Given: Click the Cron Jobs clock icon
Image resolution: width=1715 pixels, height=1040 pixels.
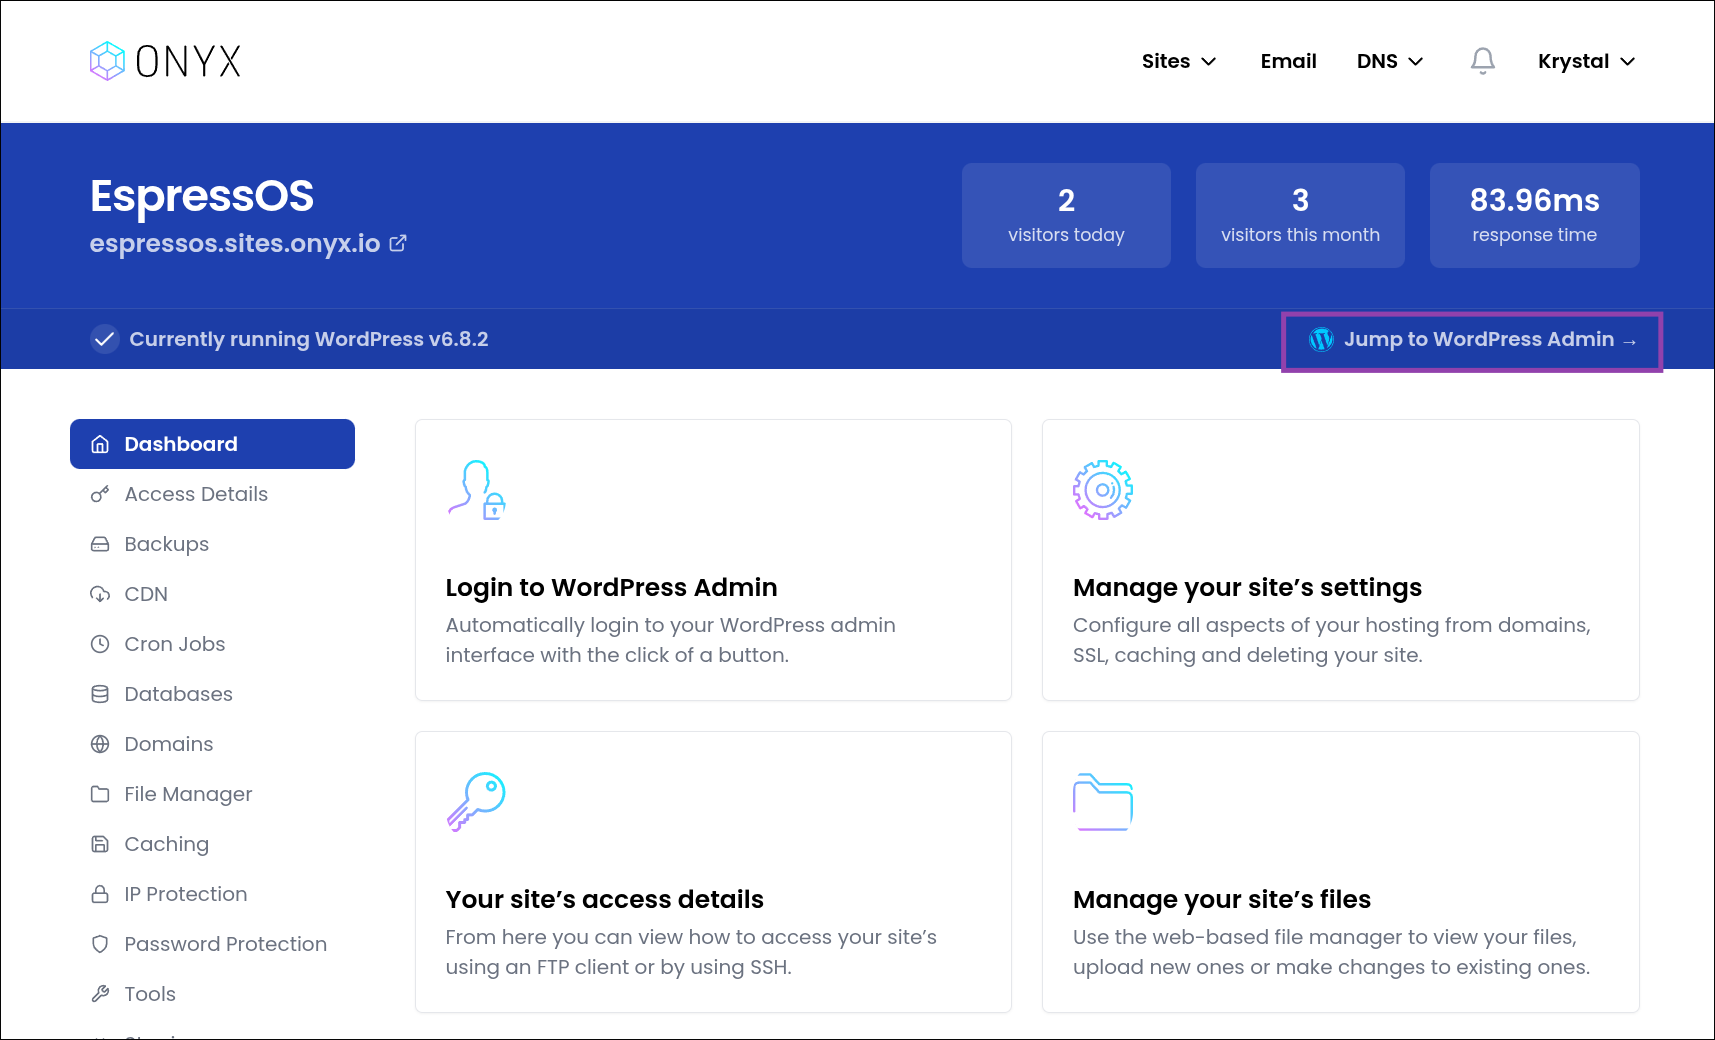Looking at the screenshot, I should pyautogui.click(x=100, y=644).
